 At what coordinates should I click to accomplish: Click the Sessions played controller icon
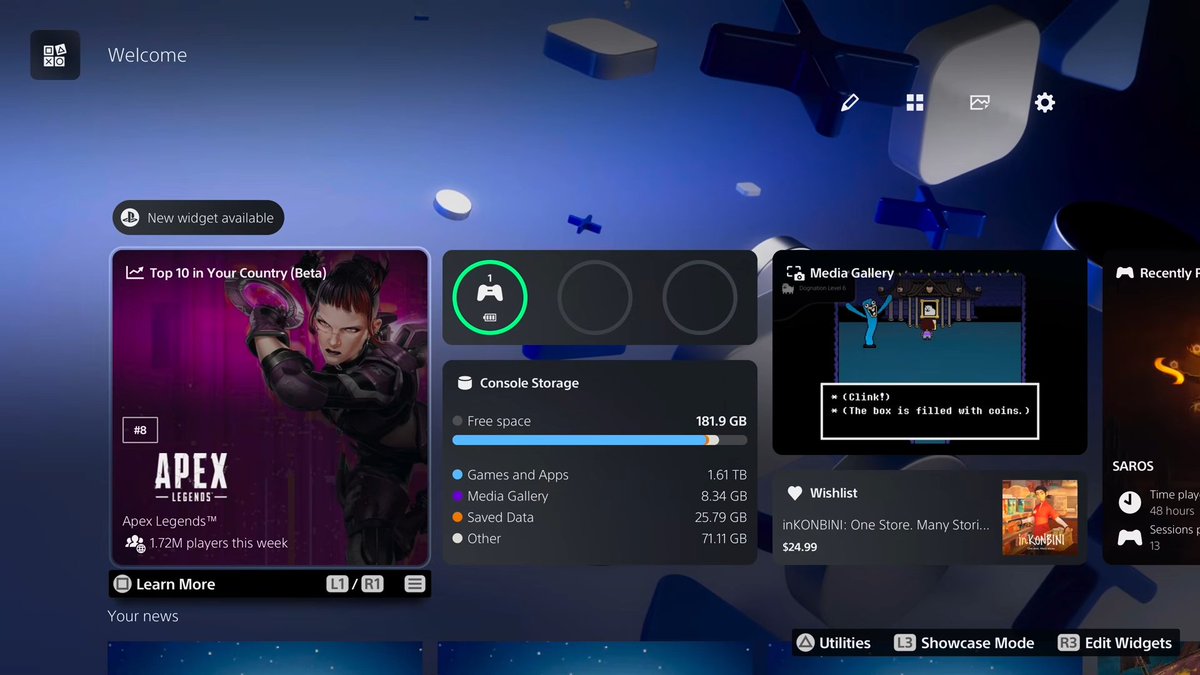[x=1129, y=538]
